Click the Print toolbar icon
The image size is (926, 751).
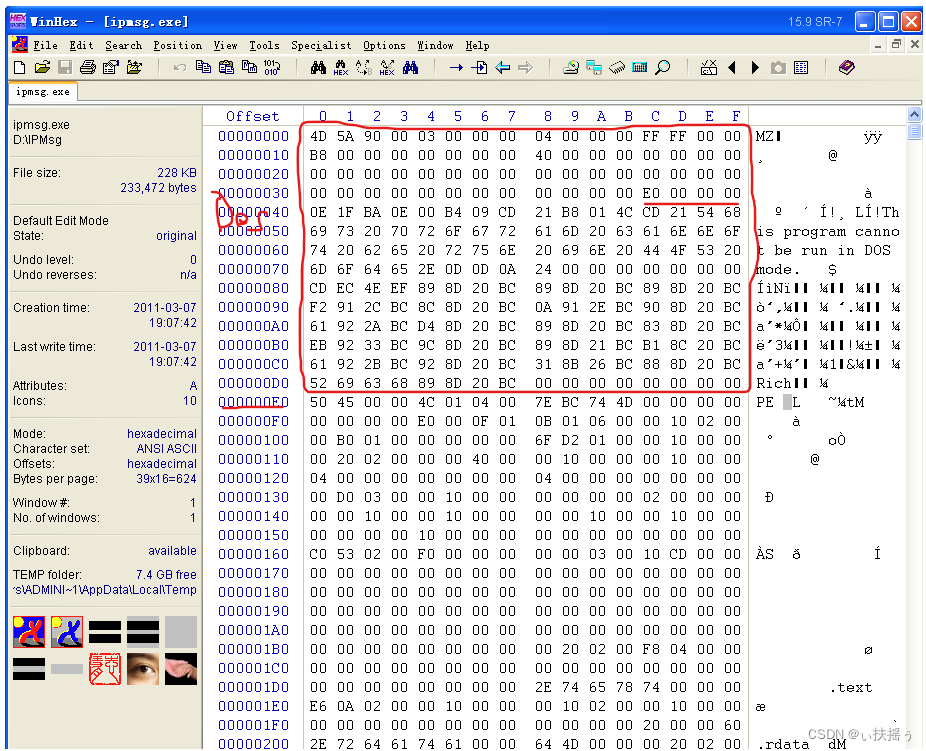click(x=87, y=67)
